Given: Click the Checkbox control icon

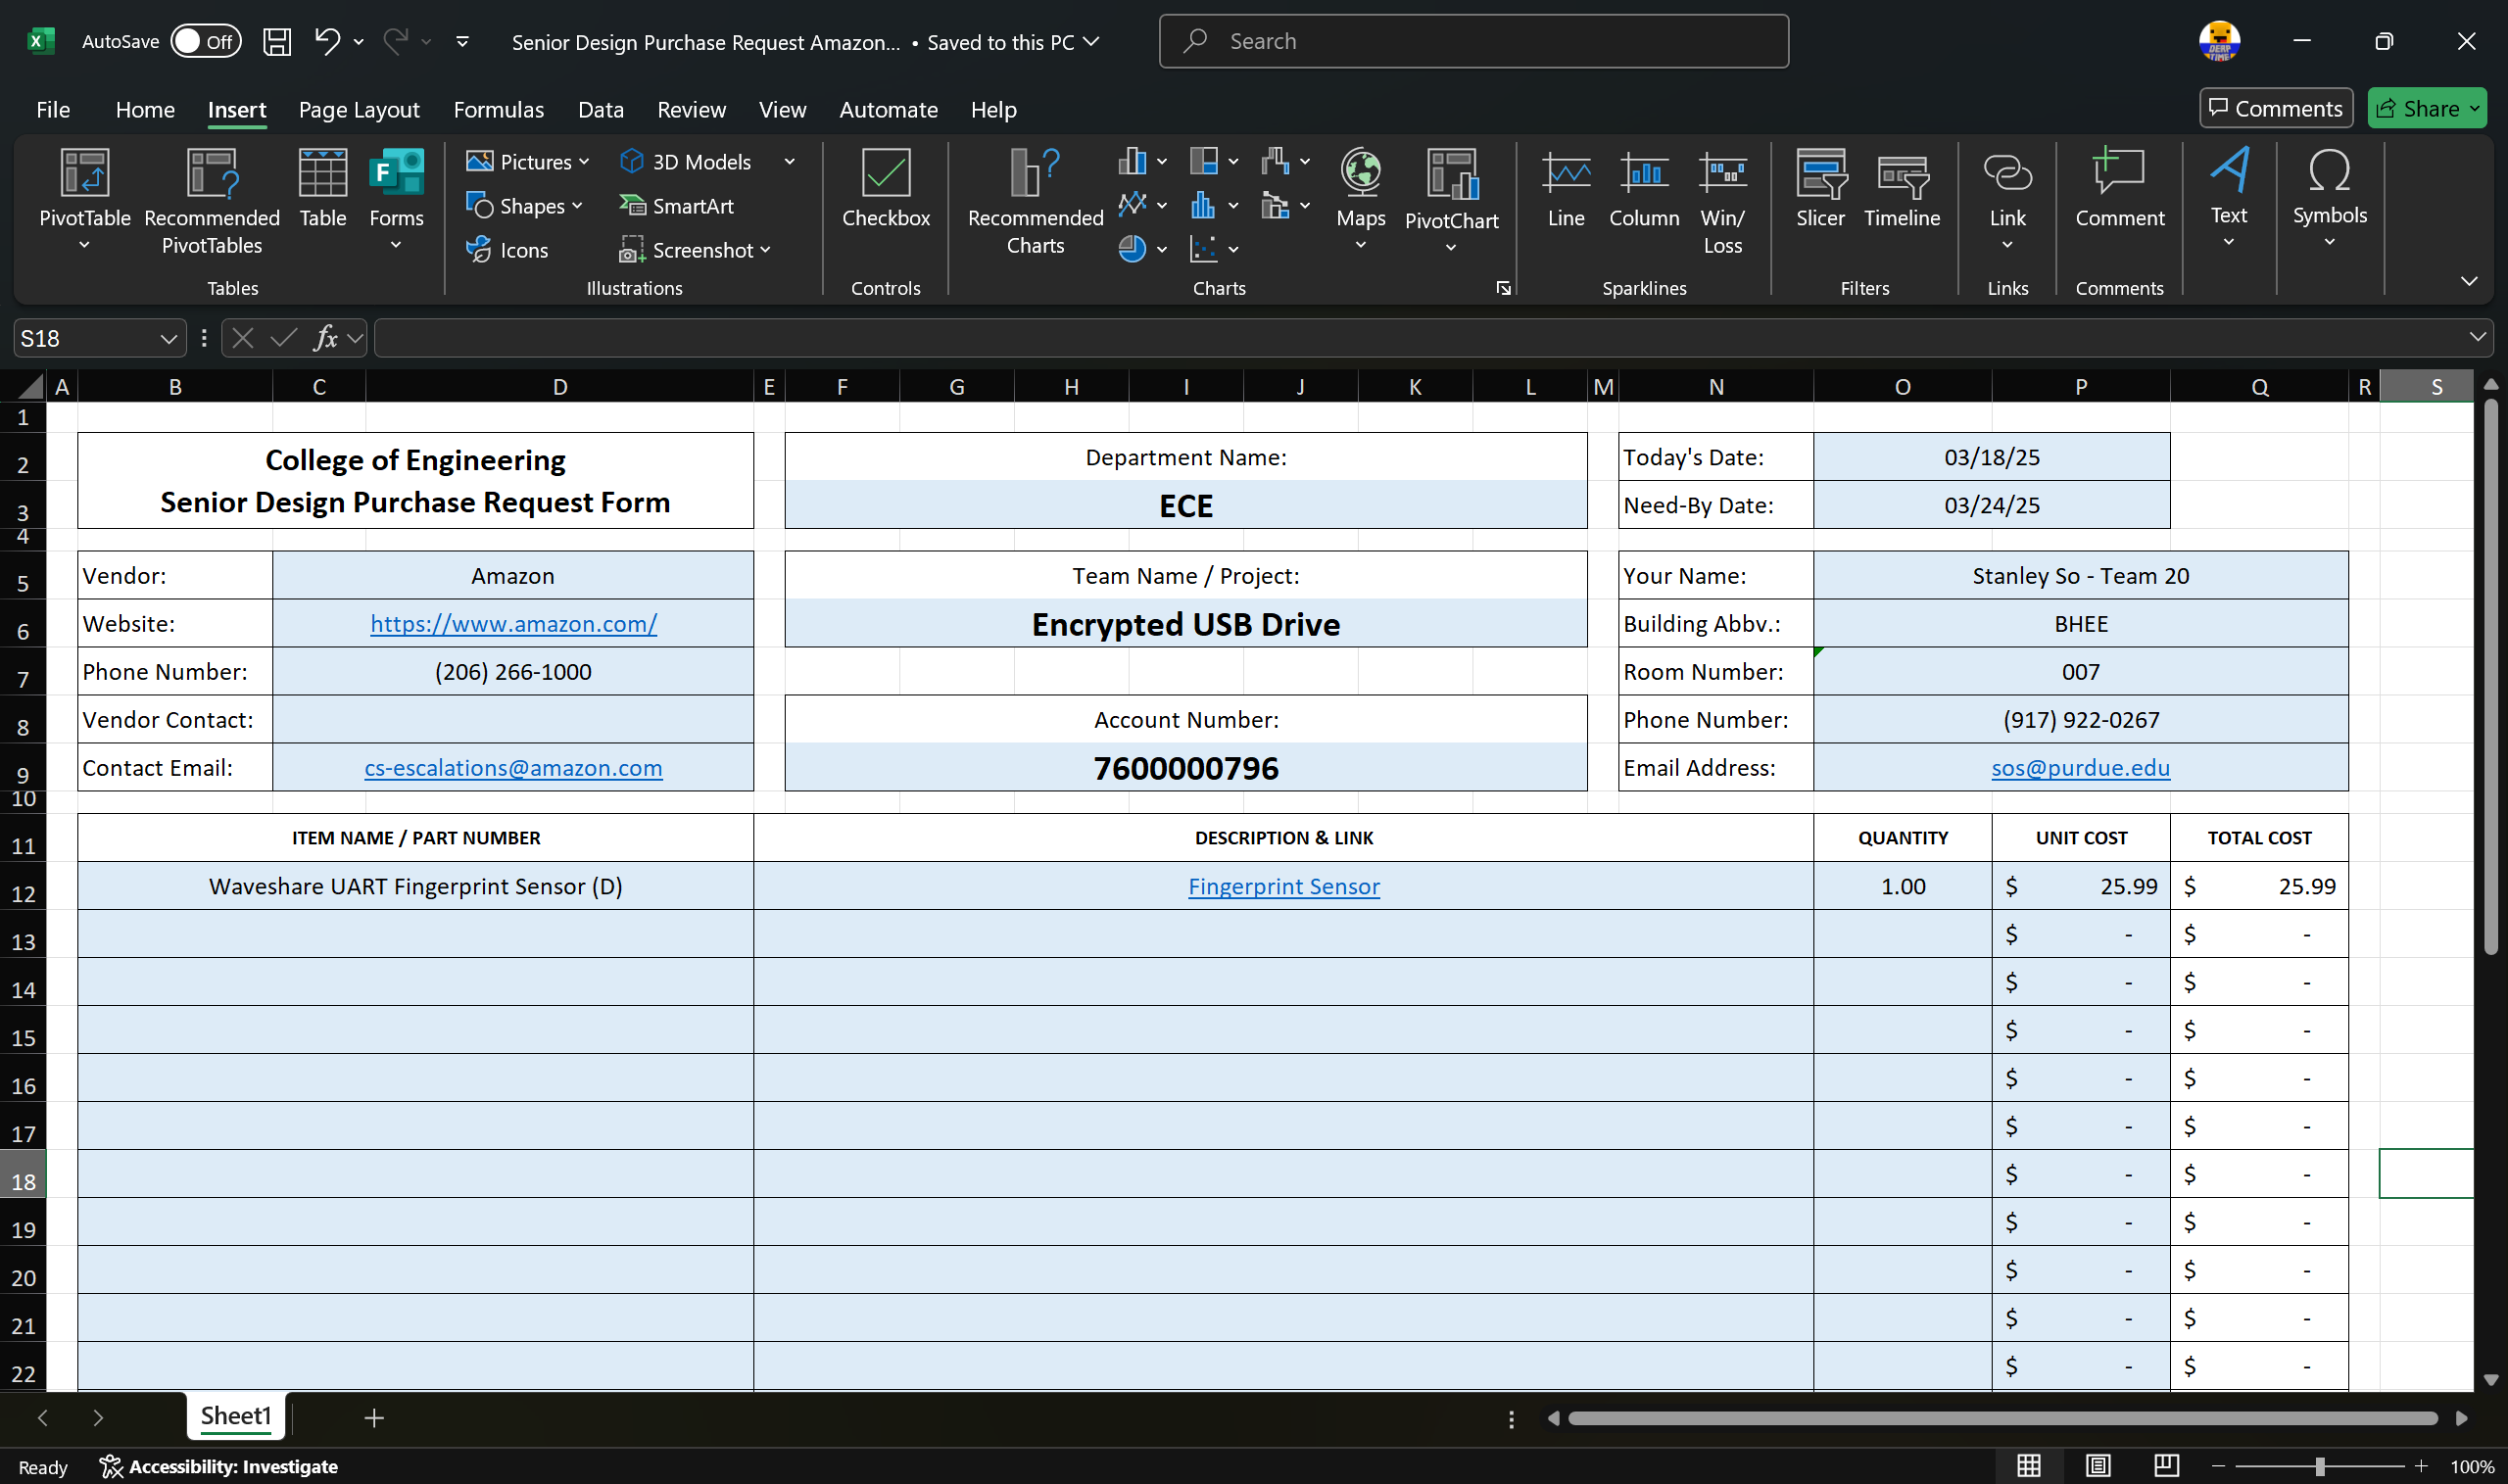Looking at the screenshot, I should [x=885, y=174].
